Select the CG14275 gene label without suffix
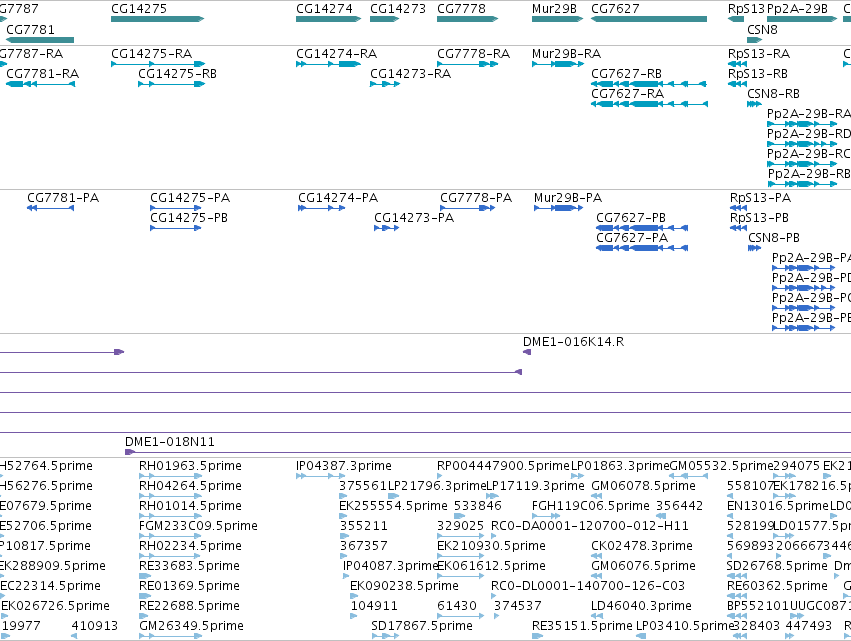This screenshot has height=641, width=851. coord(139,9)
